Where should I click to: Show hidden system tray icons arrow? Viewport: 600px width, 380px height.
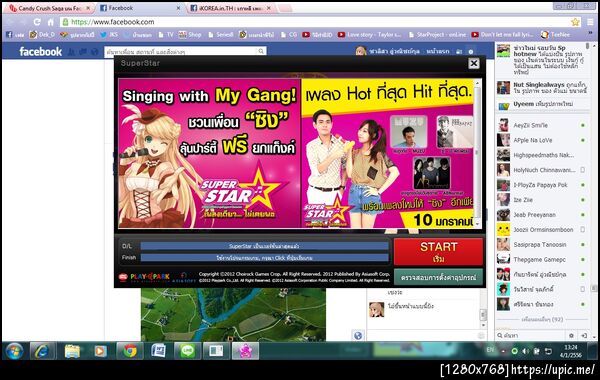tap(503, 351)
